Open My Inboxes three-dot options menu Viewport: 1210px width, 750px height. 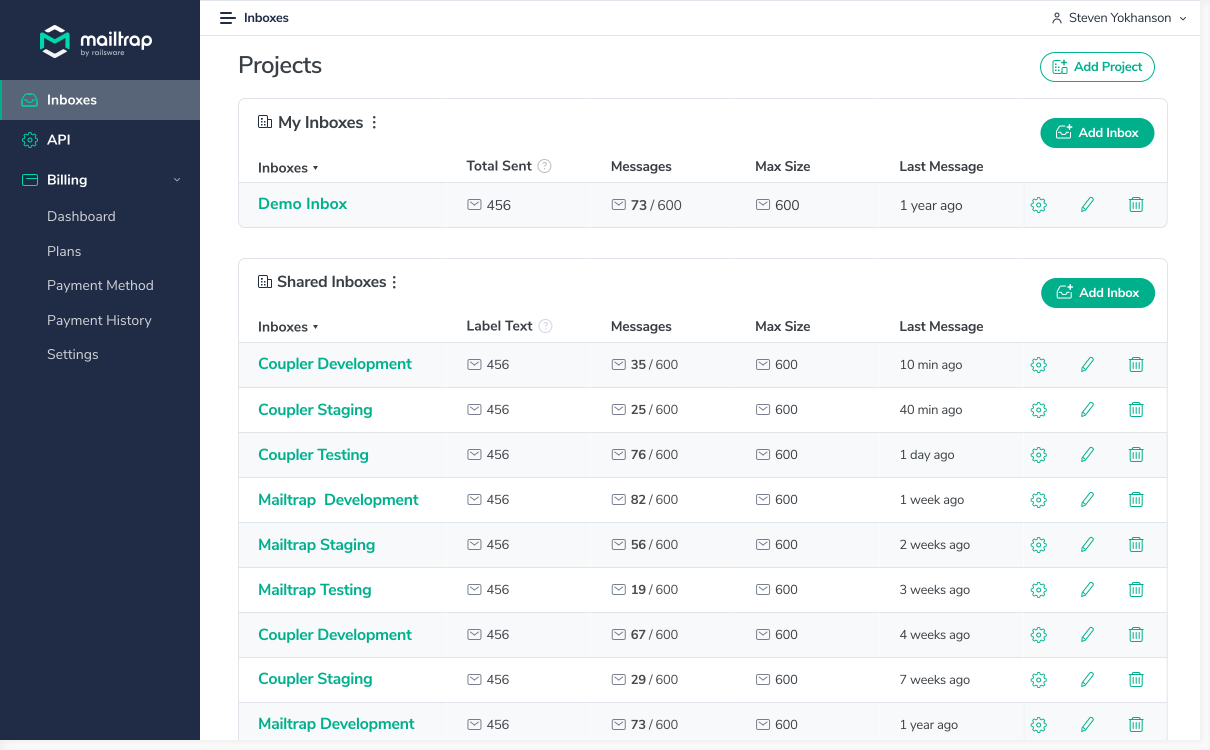coord(375,123)
